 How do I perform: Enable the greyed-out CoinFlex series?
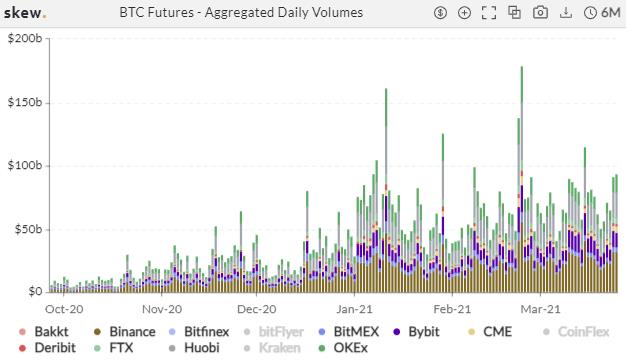click(576, 331)
